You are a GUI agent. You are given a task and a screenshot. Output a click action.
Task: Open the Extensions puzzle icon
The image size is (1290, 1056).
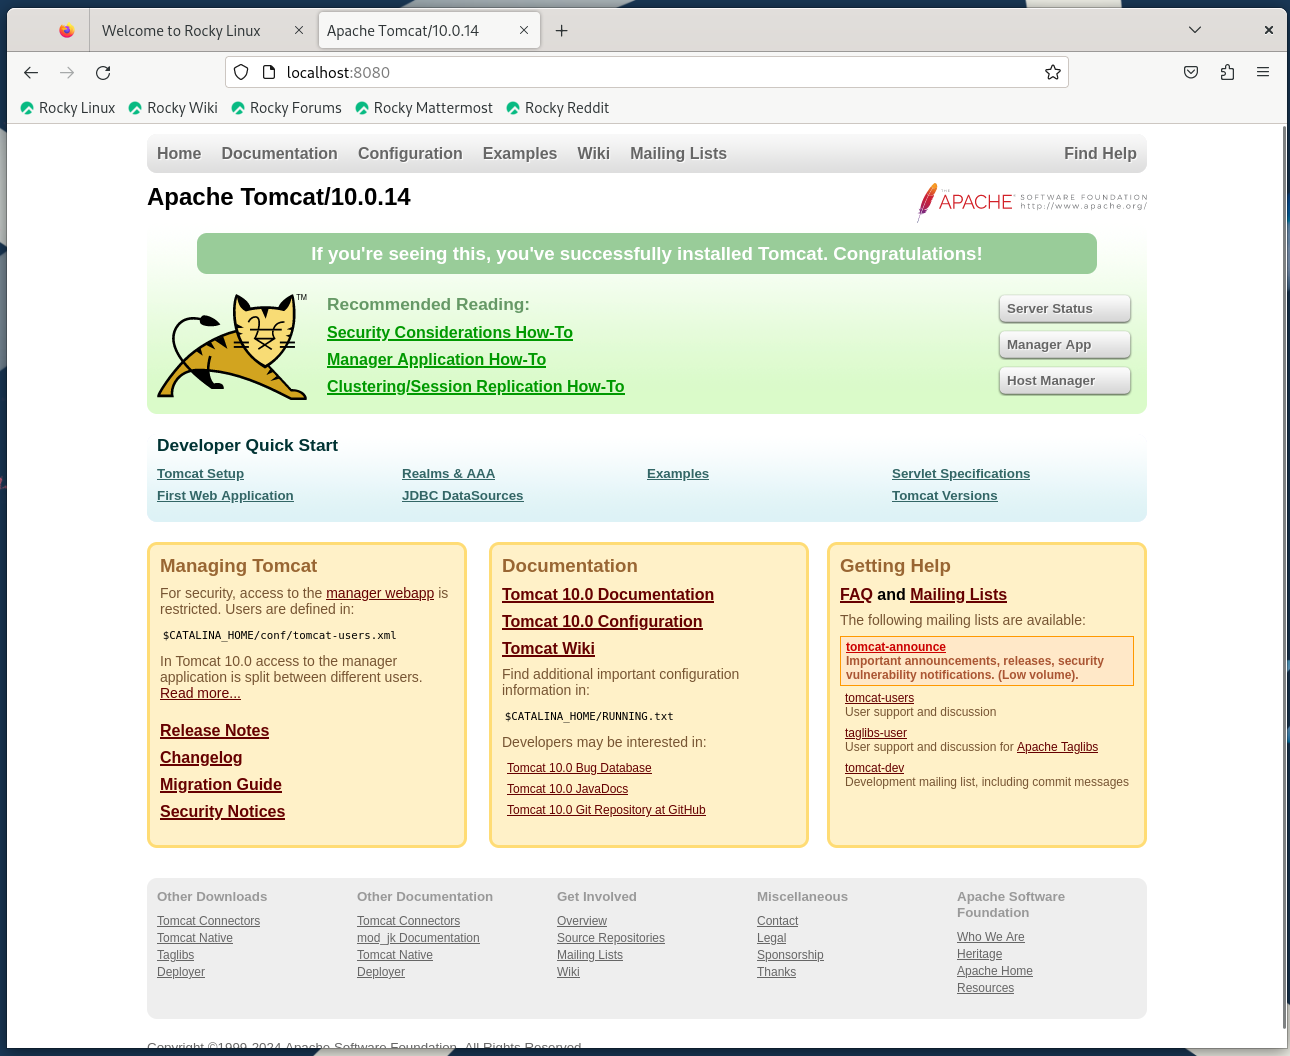click(1227, 72)
